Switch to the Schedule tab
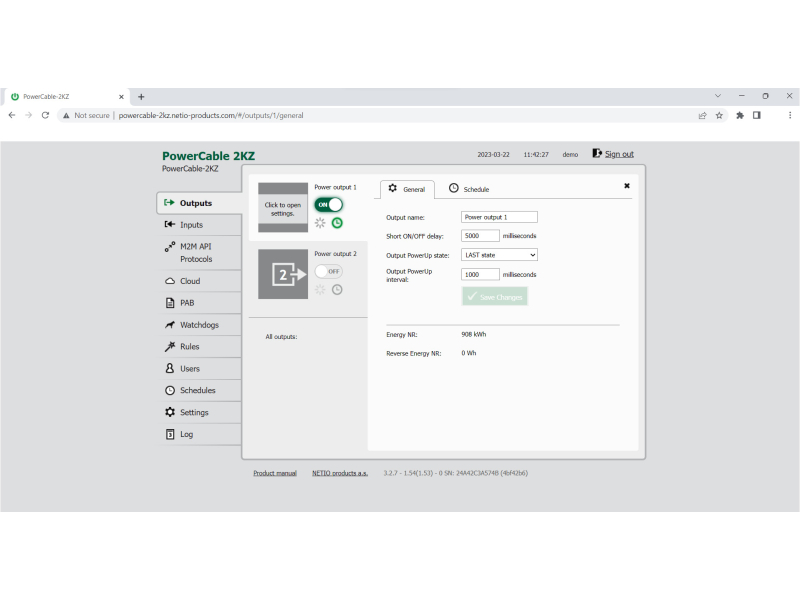The image size is (800, 600). 469,189
